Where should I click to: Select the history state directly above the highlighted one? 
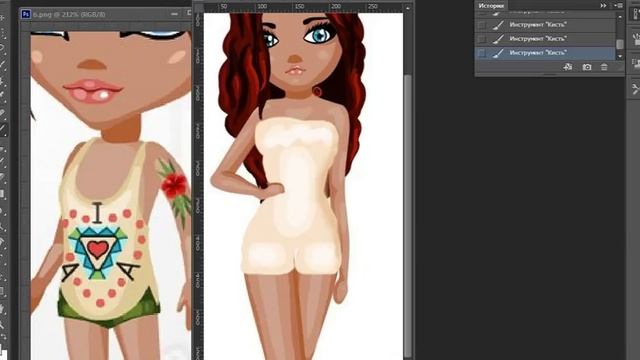pyautogui.click(x=545, y=39)
